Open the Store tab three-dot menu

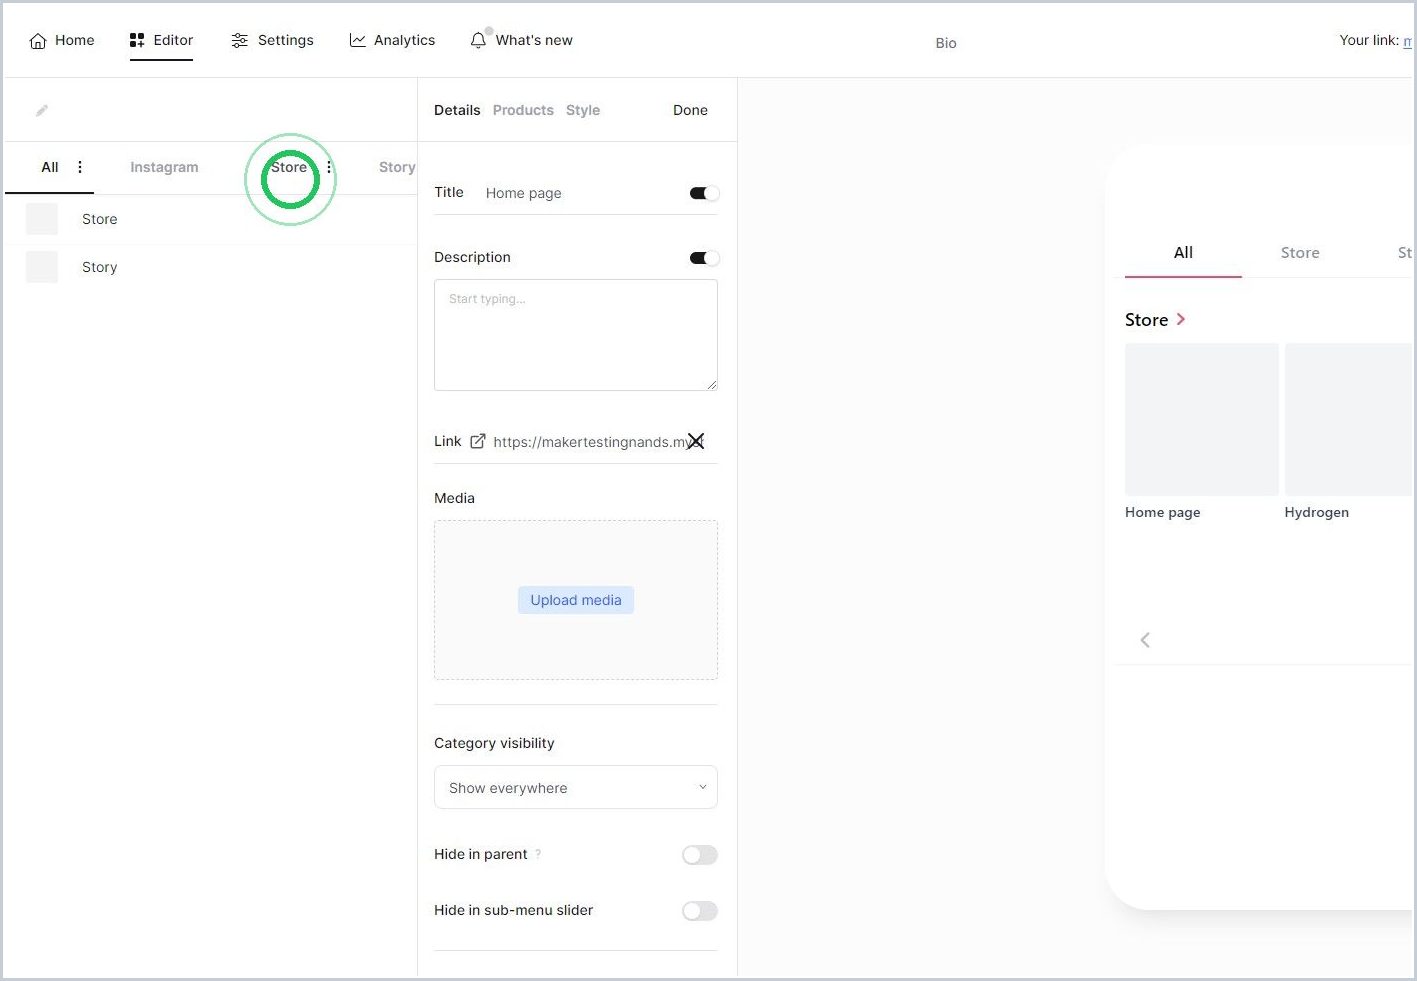329,167
